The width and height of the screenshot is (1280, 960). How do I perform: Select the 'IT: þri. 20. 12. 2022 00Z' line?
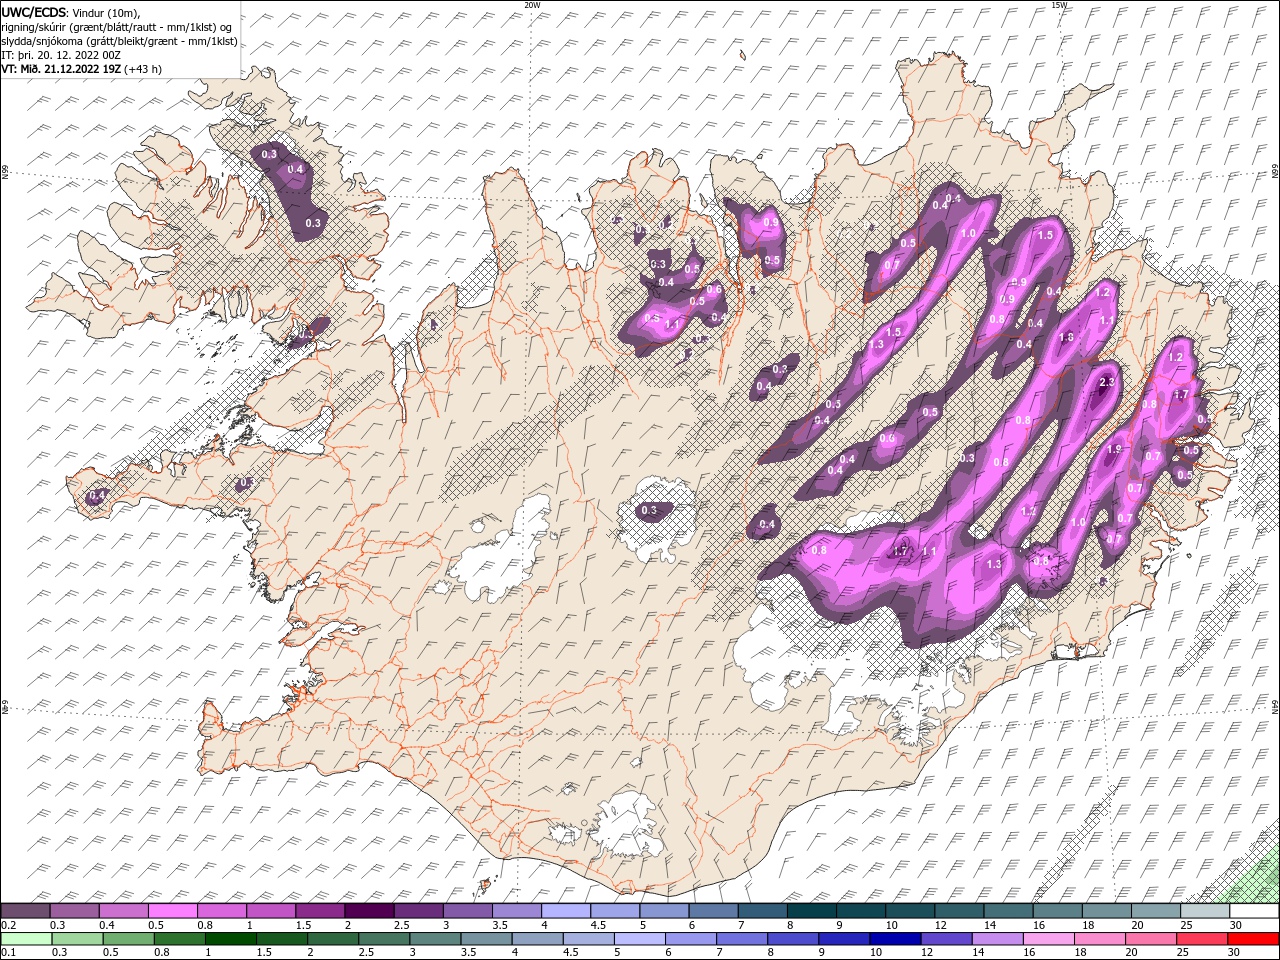(61, 54)
